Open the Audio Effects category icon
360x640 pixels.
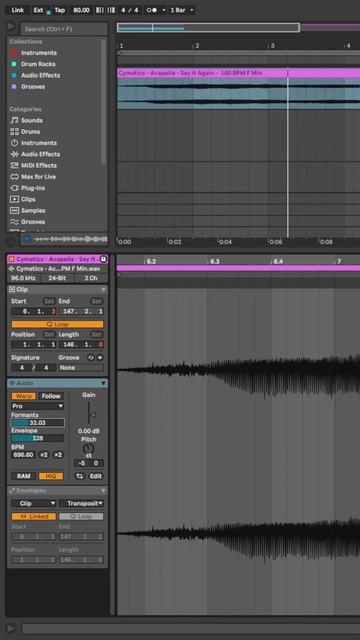[14, 154]
